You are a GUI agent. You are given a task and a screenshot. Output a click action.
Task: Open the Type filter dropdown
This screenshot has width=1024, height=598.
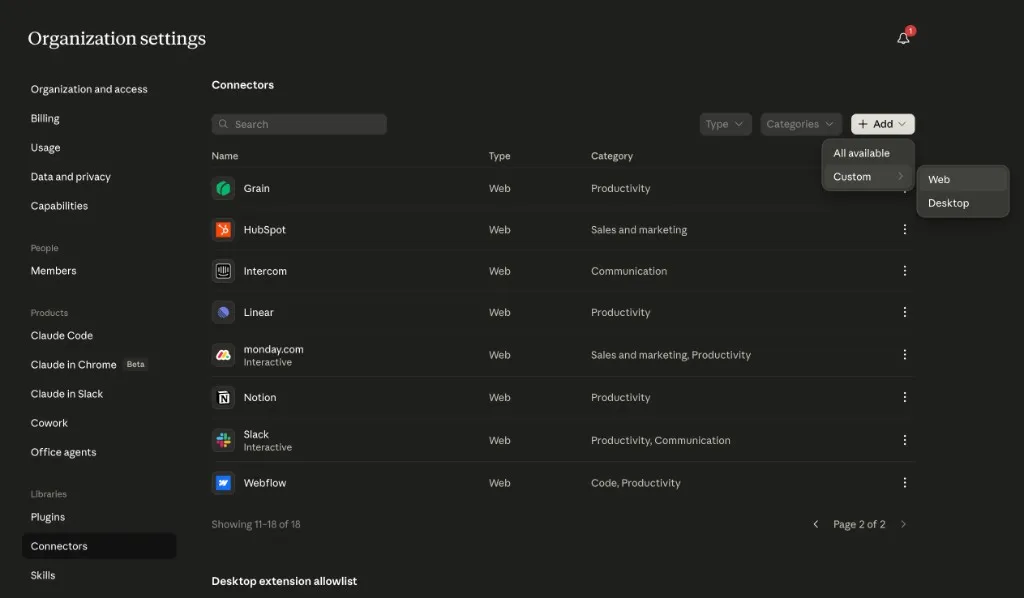pos(725,124)
